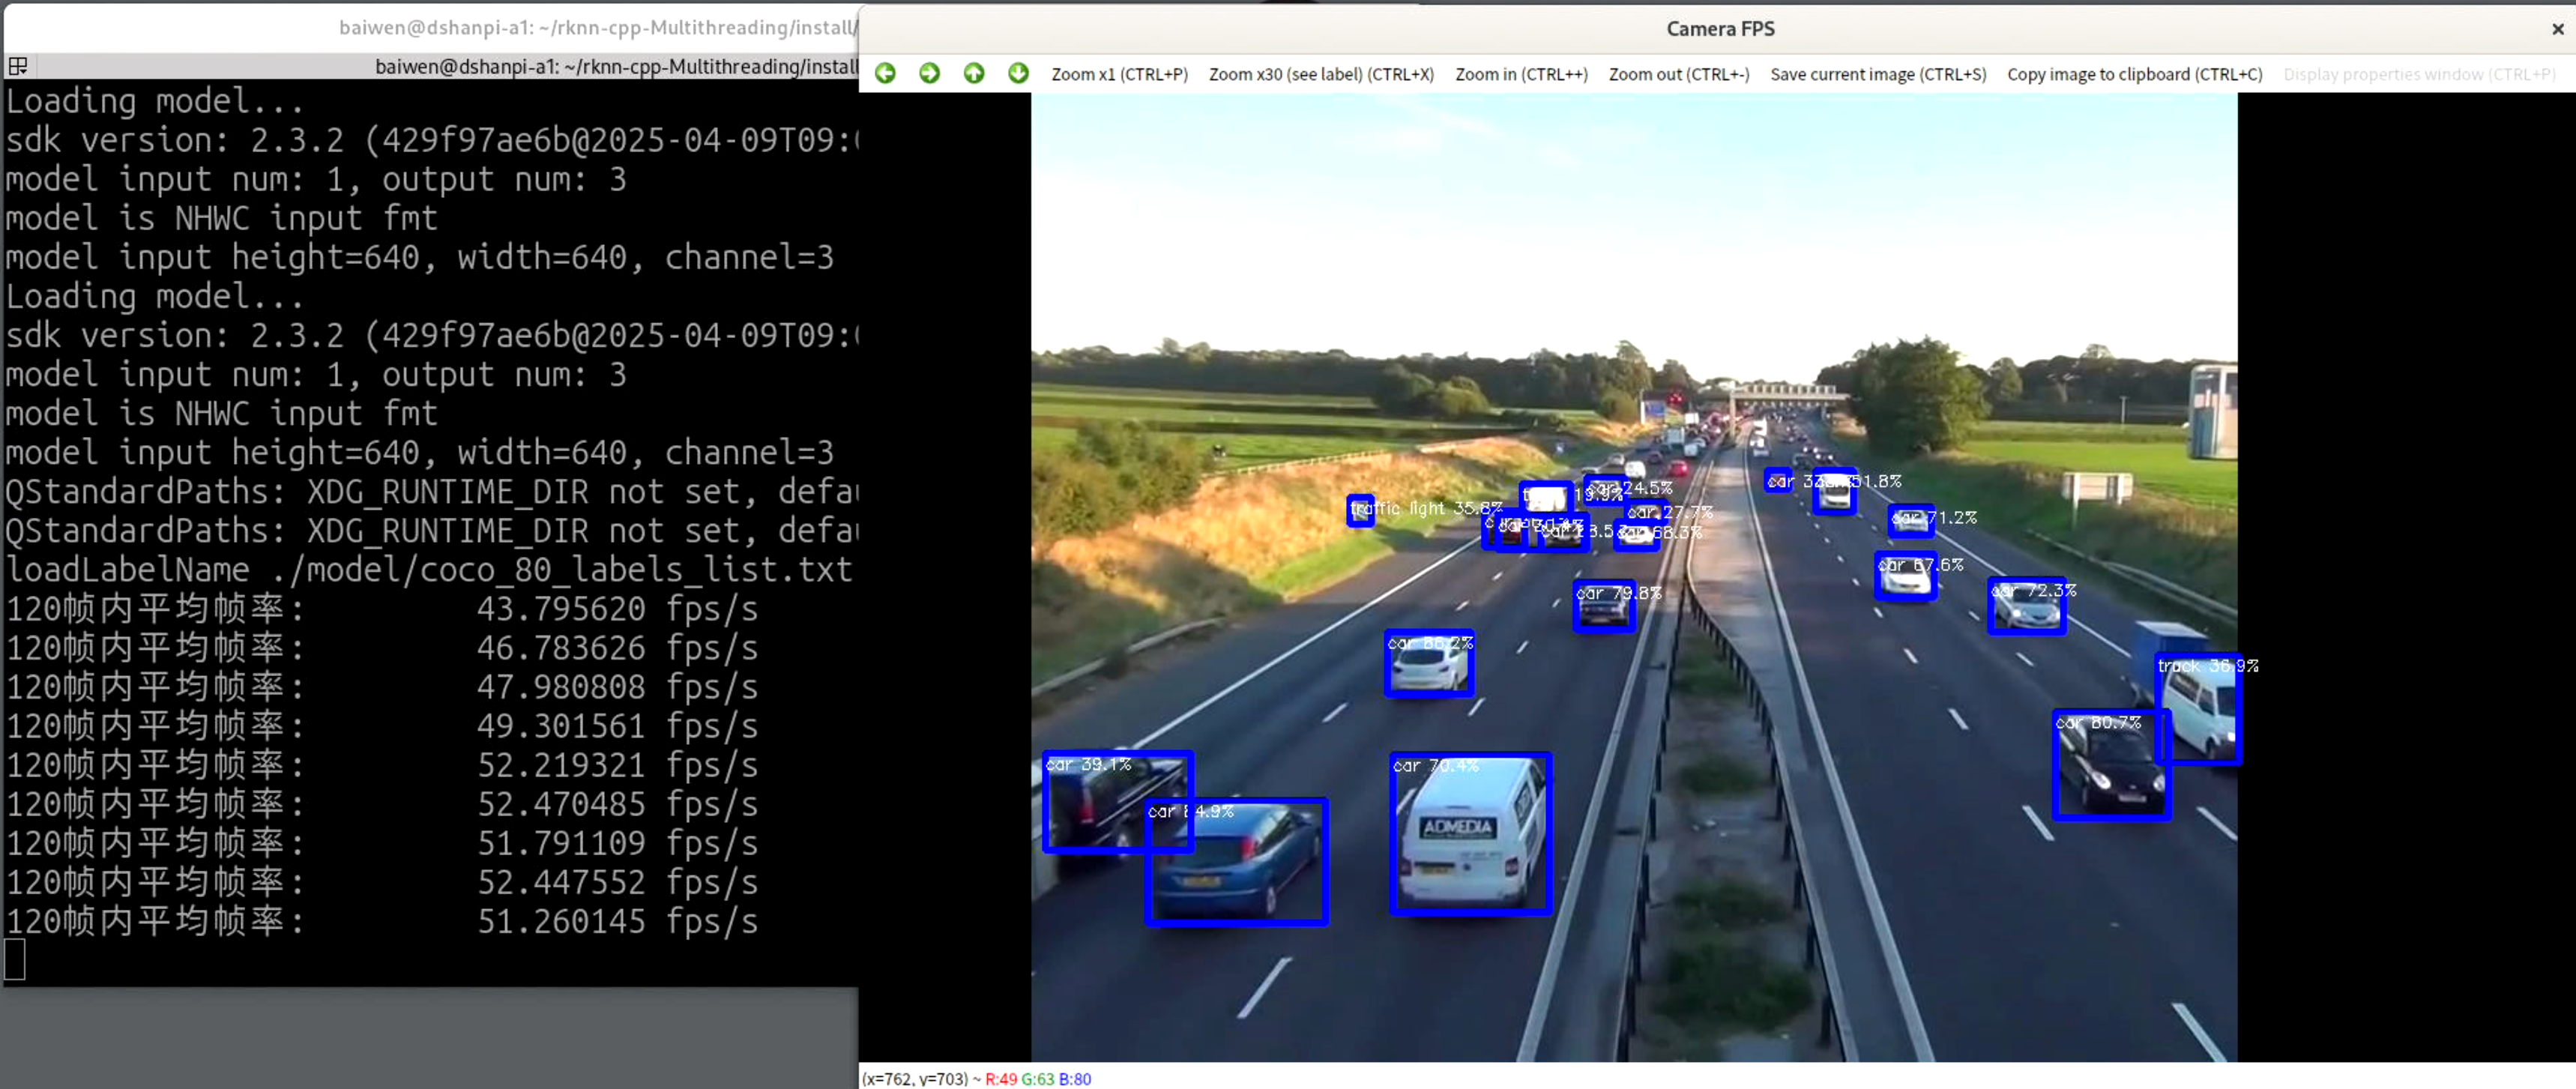Close the Camera FPS window
The image size is (2576, 1089).
click(x=2557, y=29)
